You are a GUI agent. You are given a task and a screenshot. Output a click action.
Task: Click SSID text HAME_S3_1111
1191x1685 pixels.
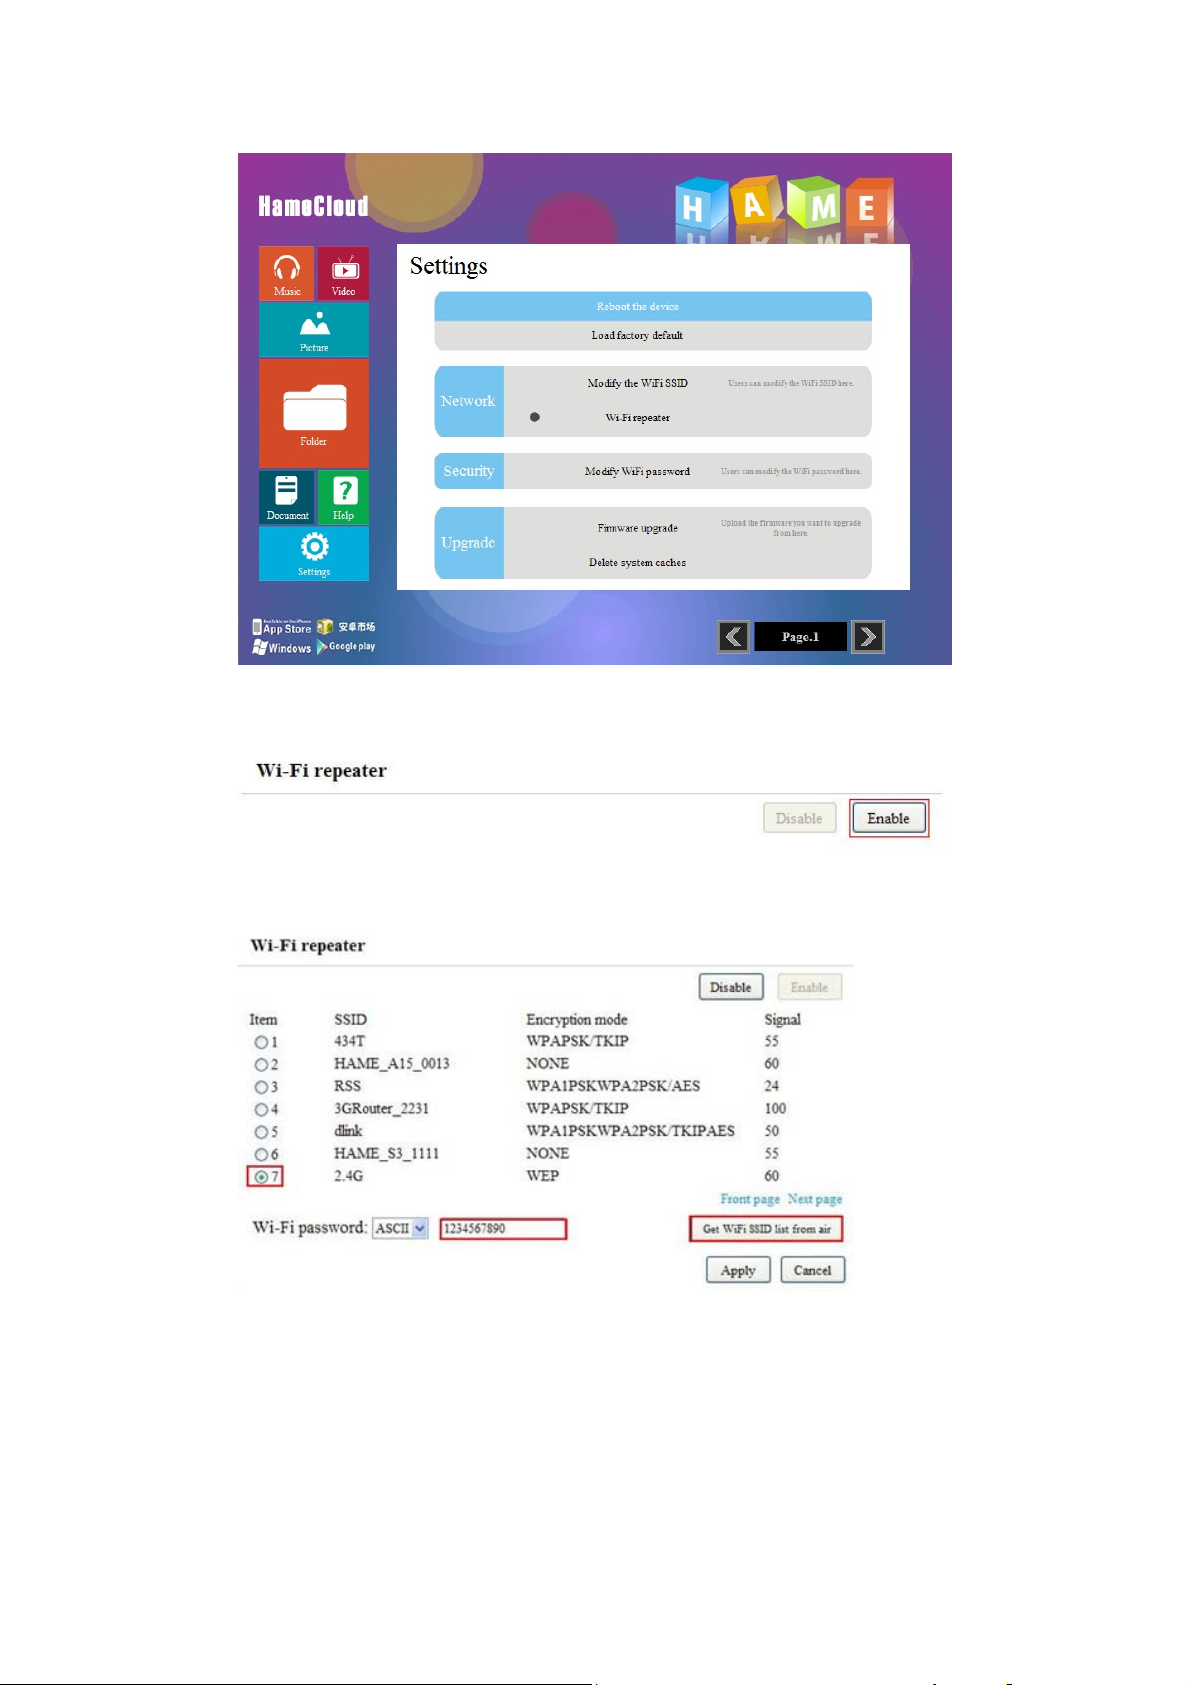[x=387, y=1154]
